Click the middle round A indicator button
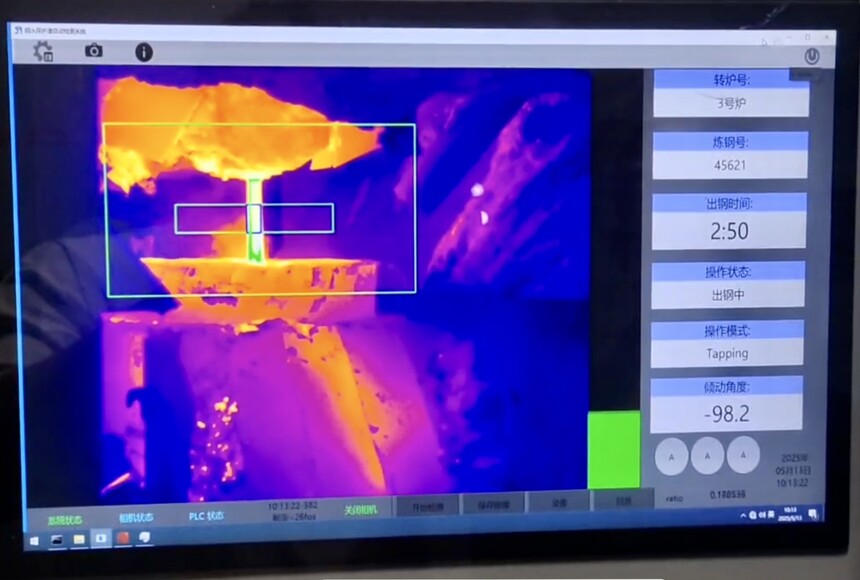The height and width of the screenshot is (580, 860). point(708,455)
